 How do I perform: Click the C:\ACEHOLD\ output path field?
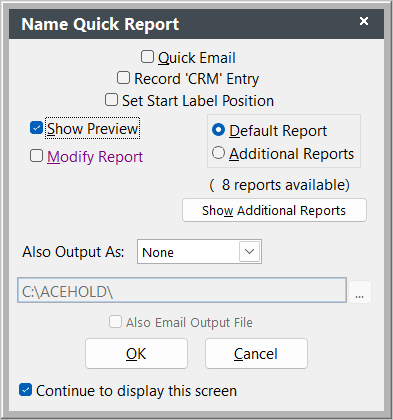point(182,290)
